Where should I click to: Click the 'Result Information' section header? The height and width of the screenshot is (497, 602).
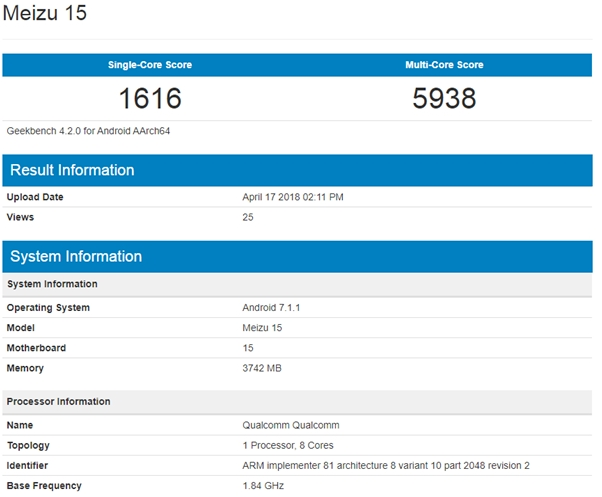click(x=298, y=170)
